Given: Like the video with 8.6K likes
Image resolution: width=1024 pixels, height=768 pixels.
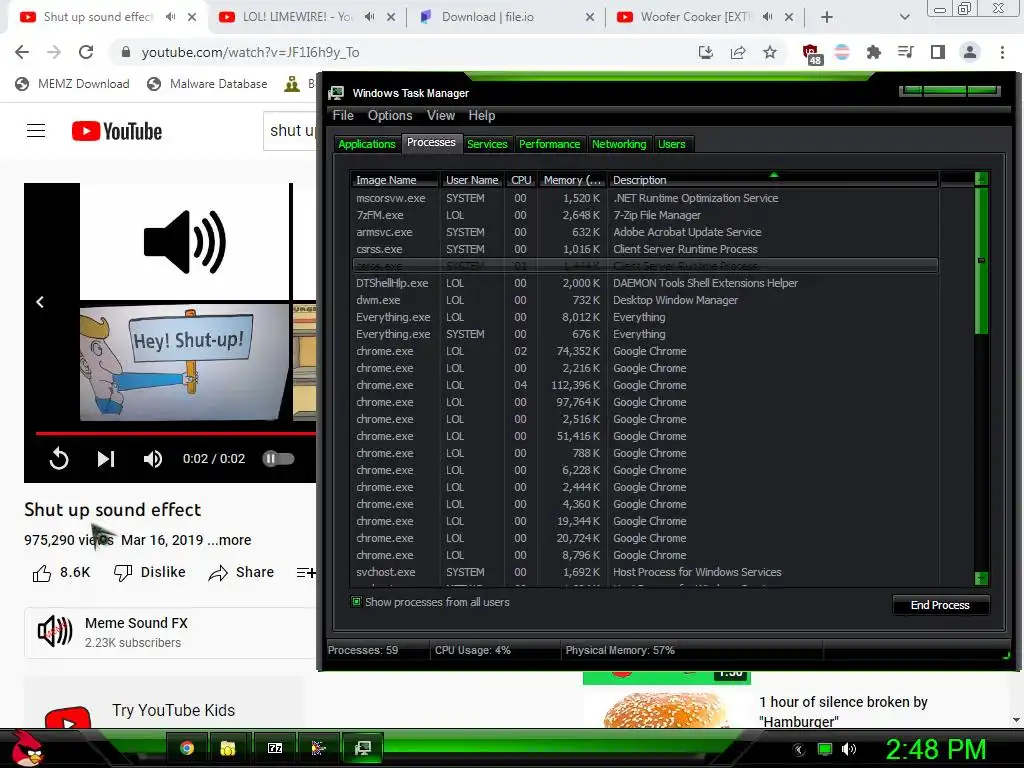Looking at the screenshot, I should (x=61, y=573).
